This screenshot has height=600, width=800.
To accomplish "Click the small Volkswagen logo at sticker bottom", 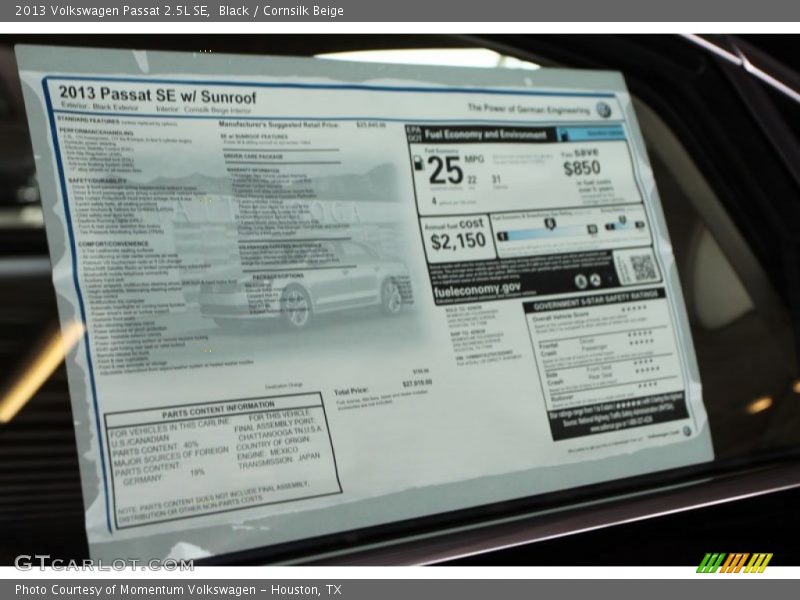I will coord(686,431).
